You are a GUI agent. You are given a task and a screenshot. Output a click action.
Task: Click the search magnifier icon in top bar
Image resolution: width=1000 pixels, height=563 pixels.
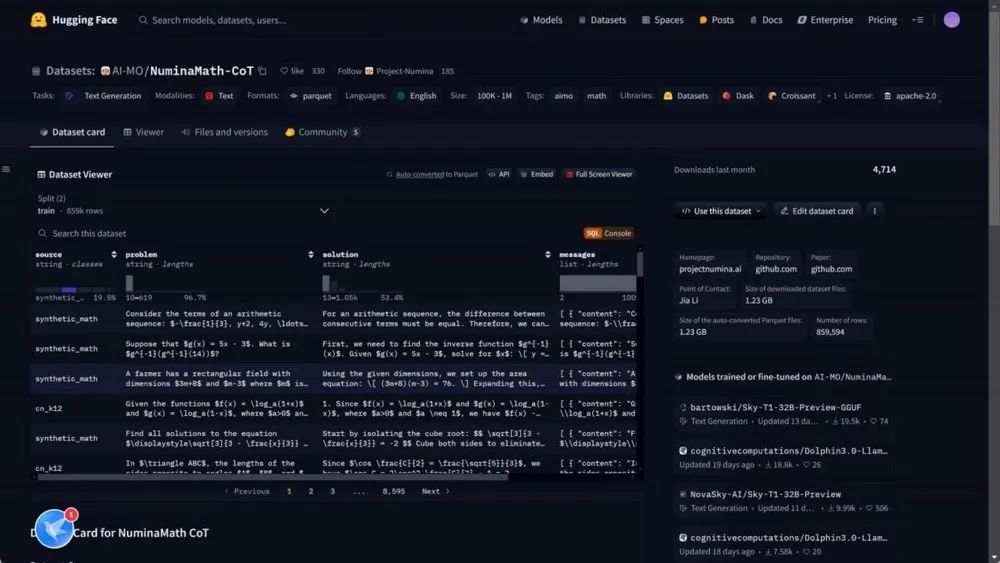pos(143,20)
